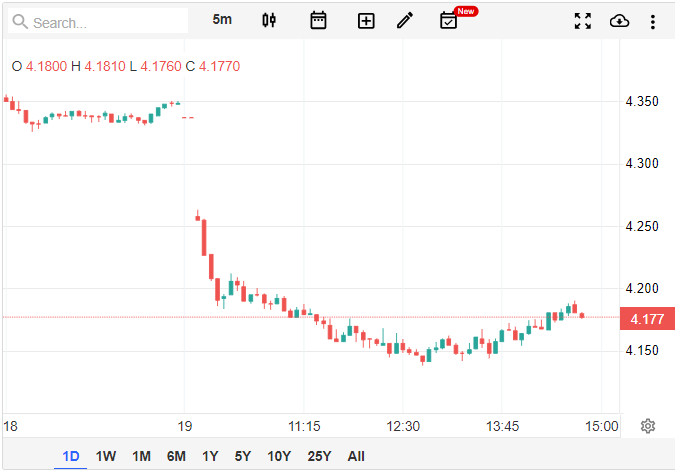Viewport: 675px width, 474px height.
Task: Click the 4.177 current price label
Action: pos(646,319)
